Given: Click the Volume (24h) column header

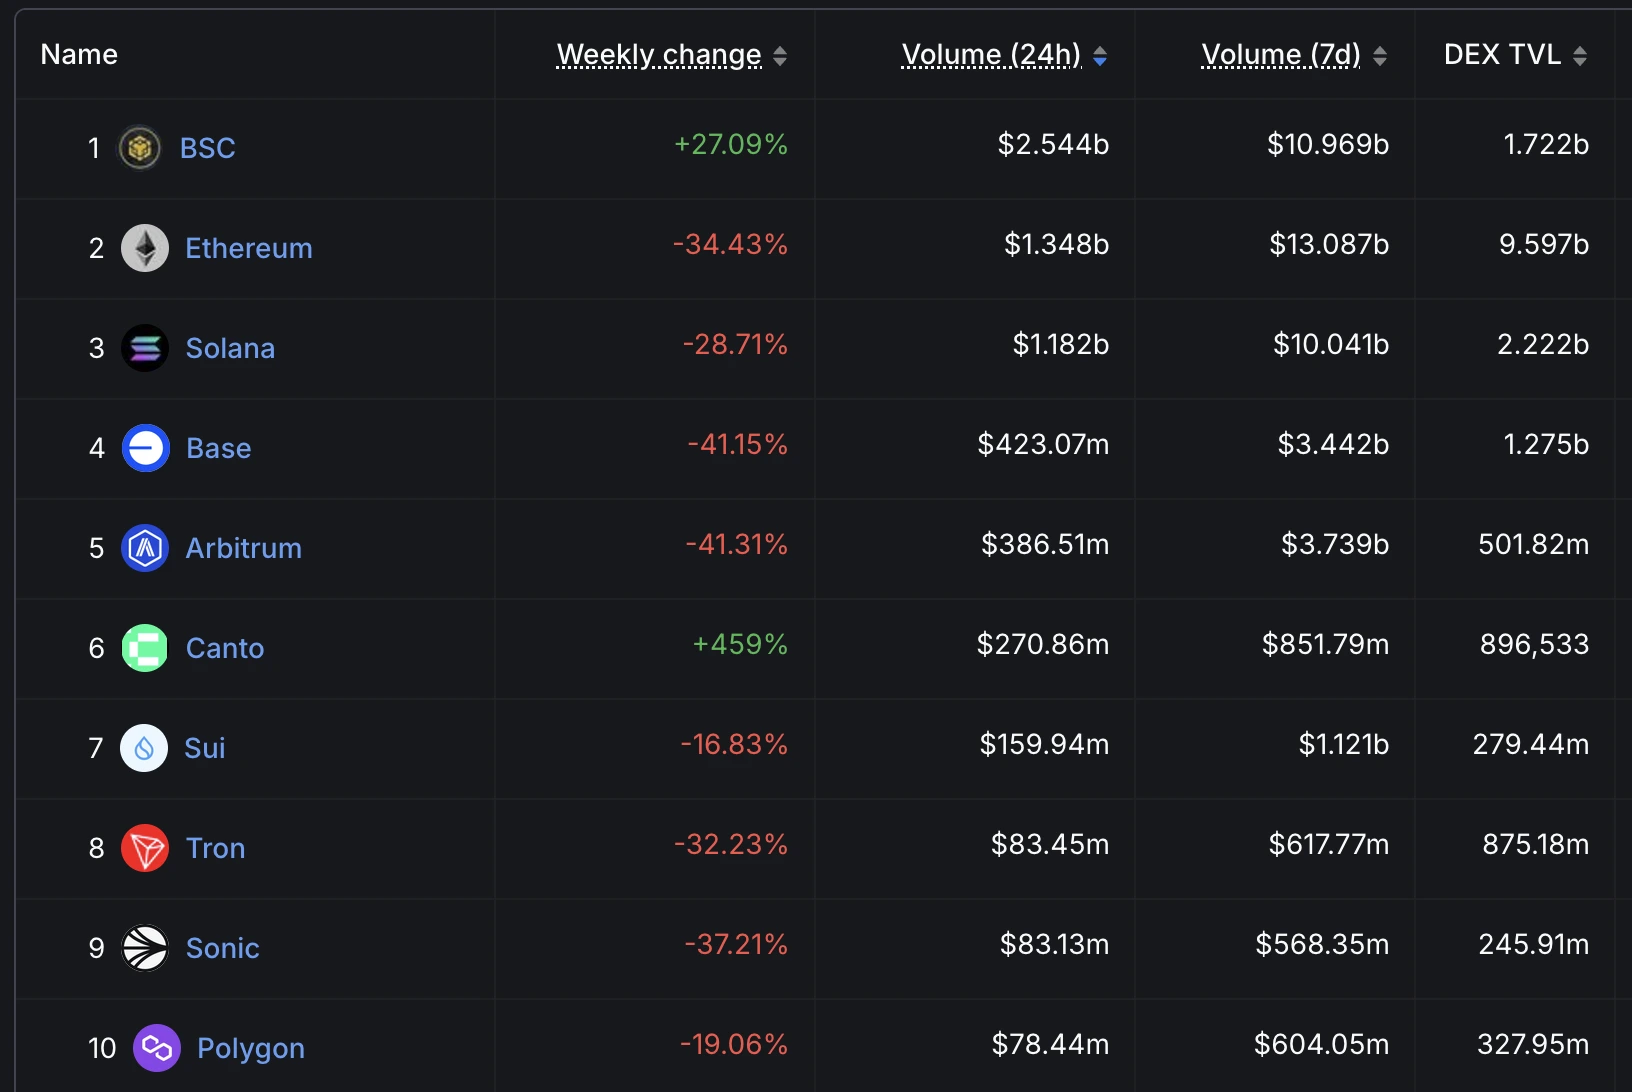Looking at the screenshot, I should pos(991,55).
